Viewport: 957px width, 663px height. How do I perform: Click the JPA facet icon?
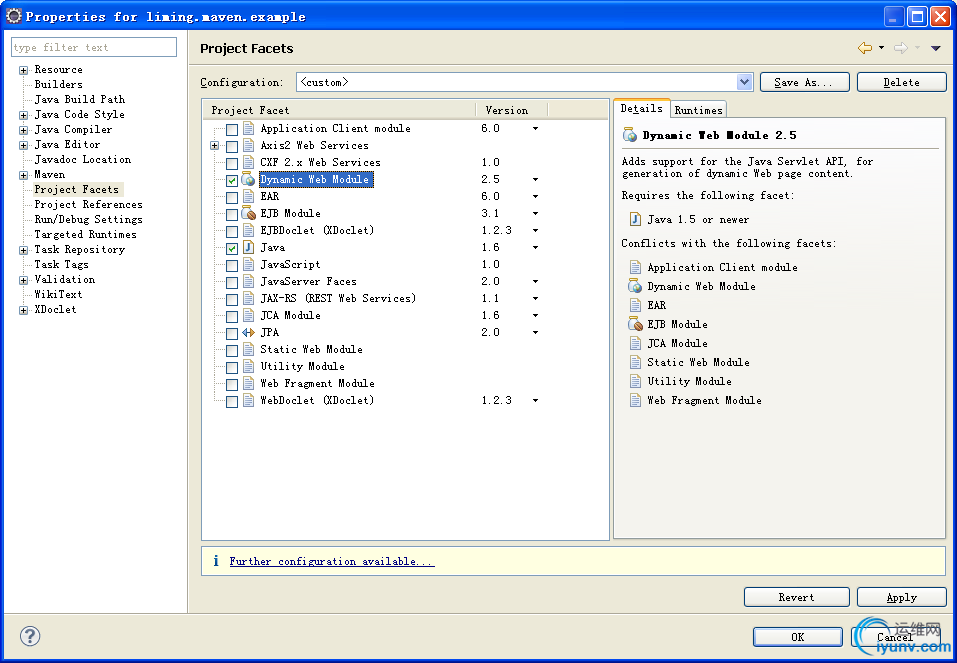[x=248, y=333]
